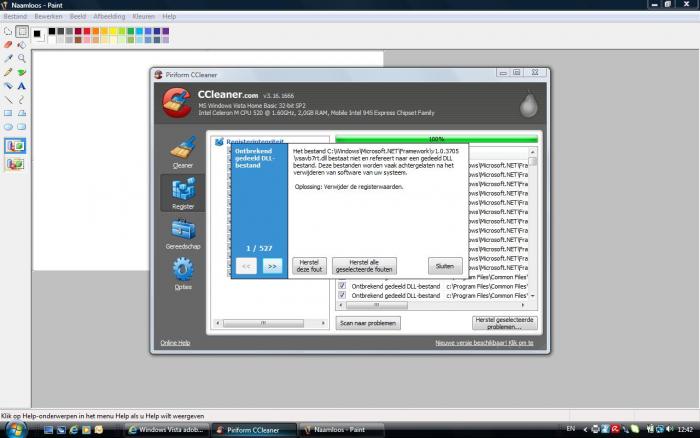
Task: Open the Kleuren menu in Paint
Action: coord(143,17)
